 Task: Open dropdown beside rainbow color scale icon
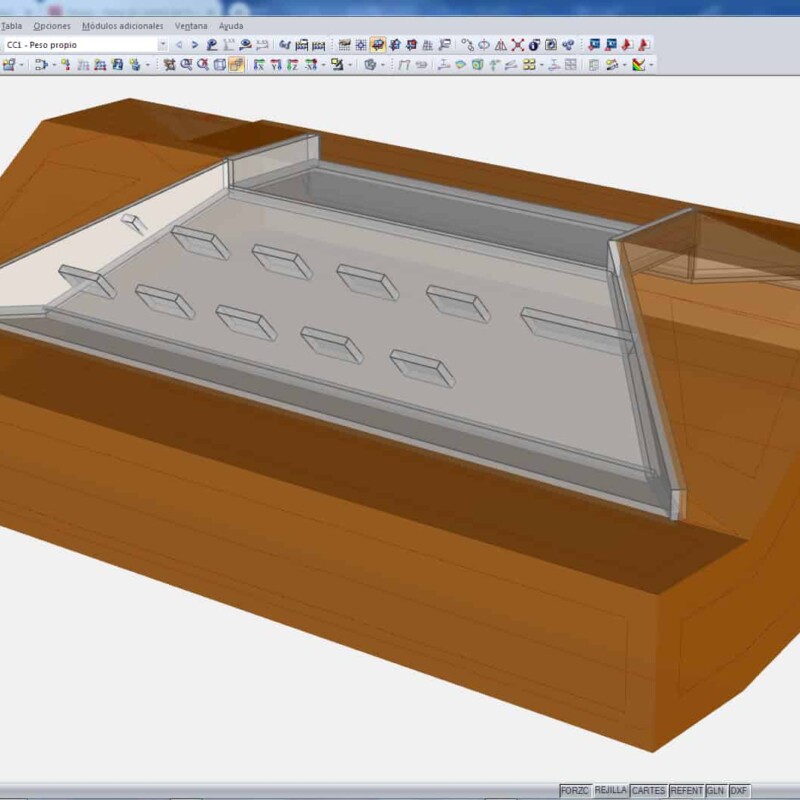point(651,65)
